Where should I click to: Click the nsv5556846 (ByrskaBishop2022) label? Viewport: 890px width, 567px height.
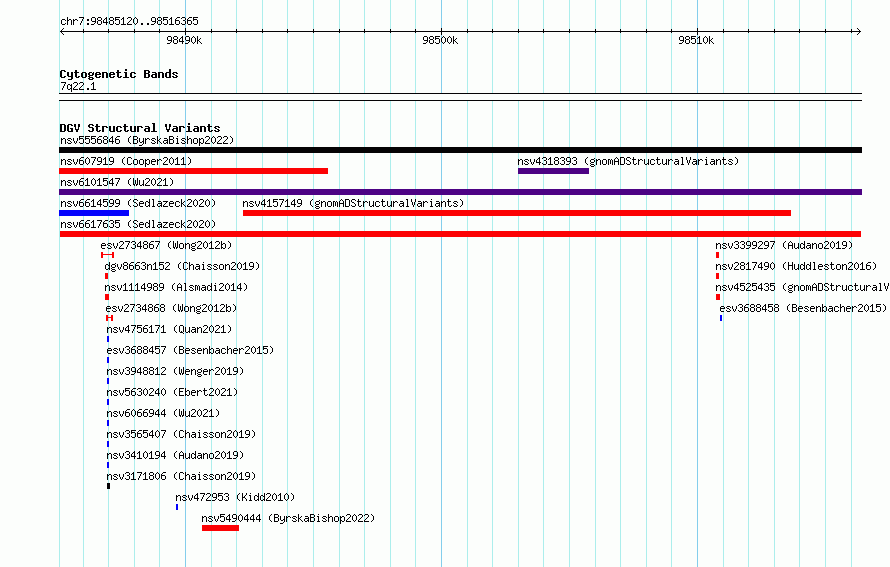pyautogui.click(x=147, y=140)
